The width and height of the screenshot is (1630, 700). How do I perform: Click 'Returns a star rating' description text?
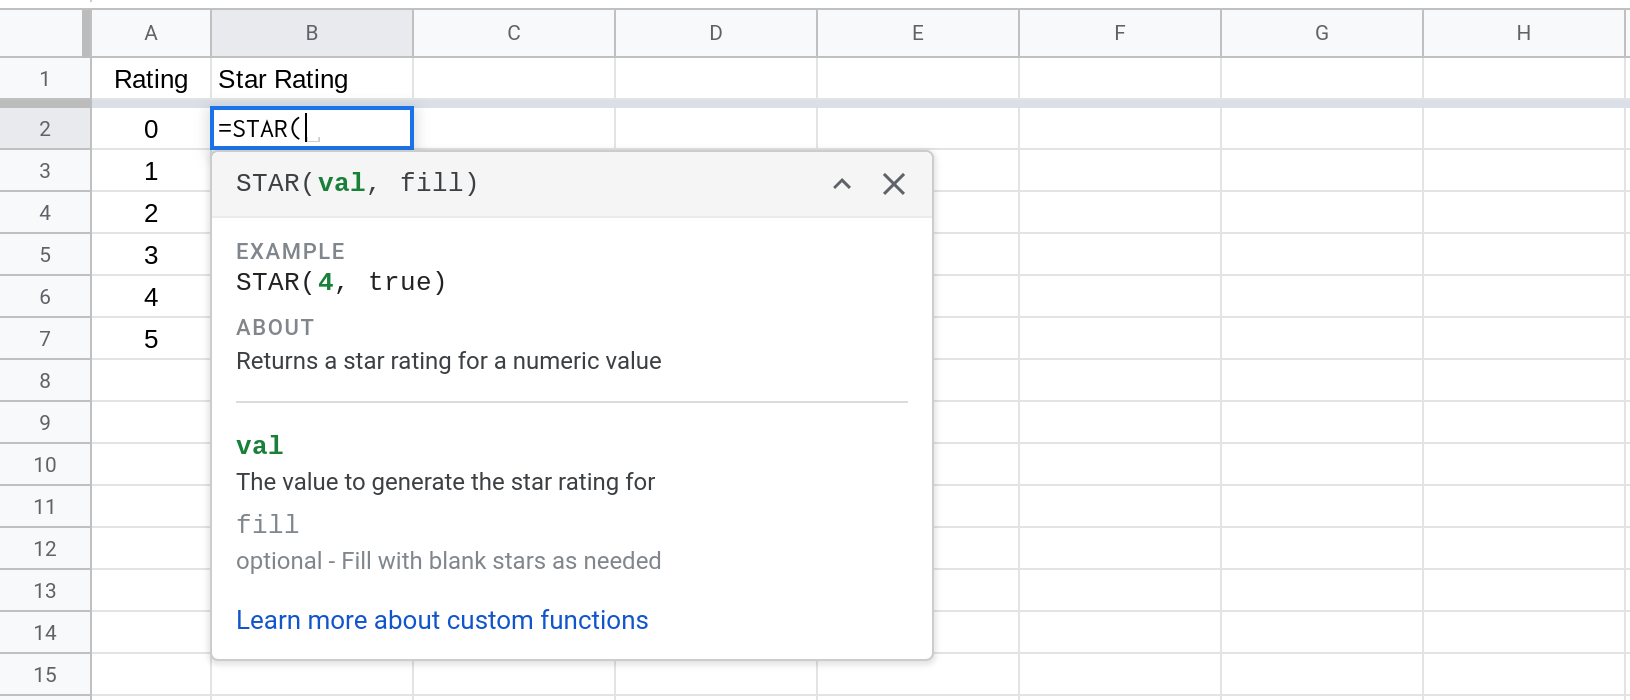point(449,361)
